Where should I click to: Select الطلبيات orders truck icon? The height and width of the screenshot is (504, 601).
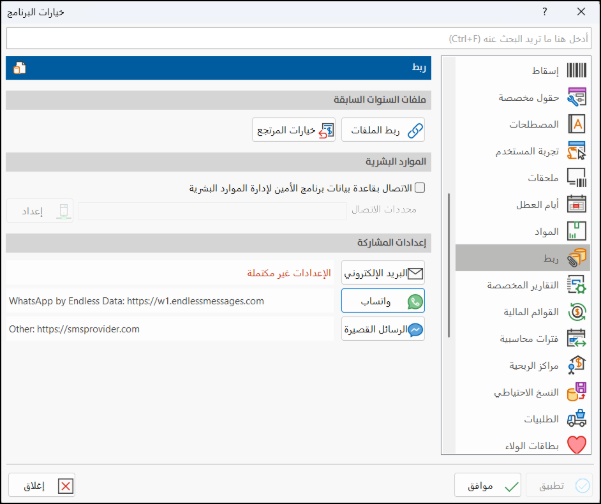click(x=576, y=419)
